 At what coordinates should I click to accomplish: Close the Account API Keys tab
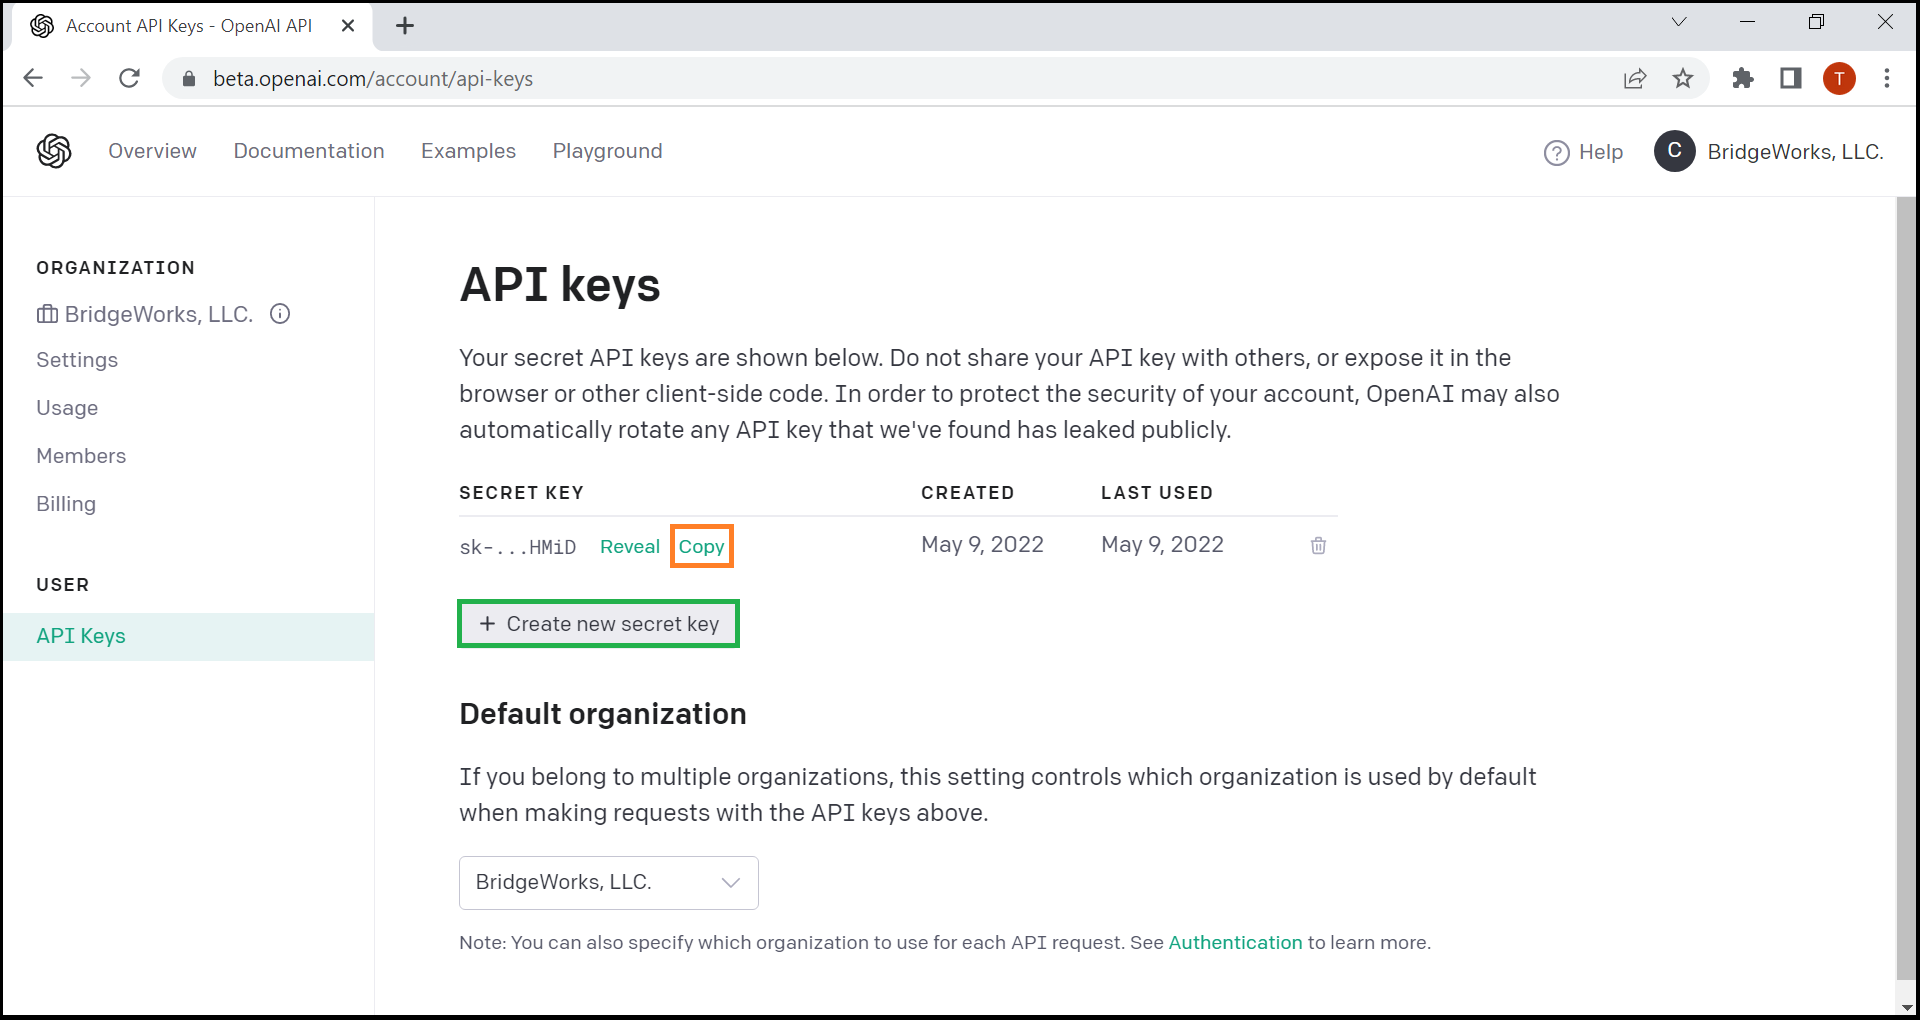coord(348,26)
